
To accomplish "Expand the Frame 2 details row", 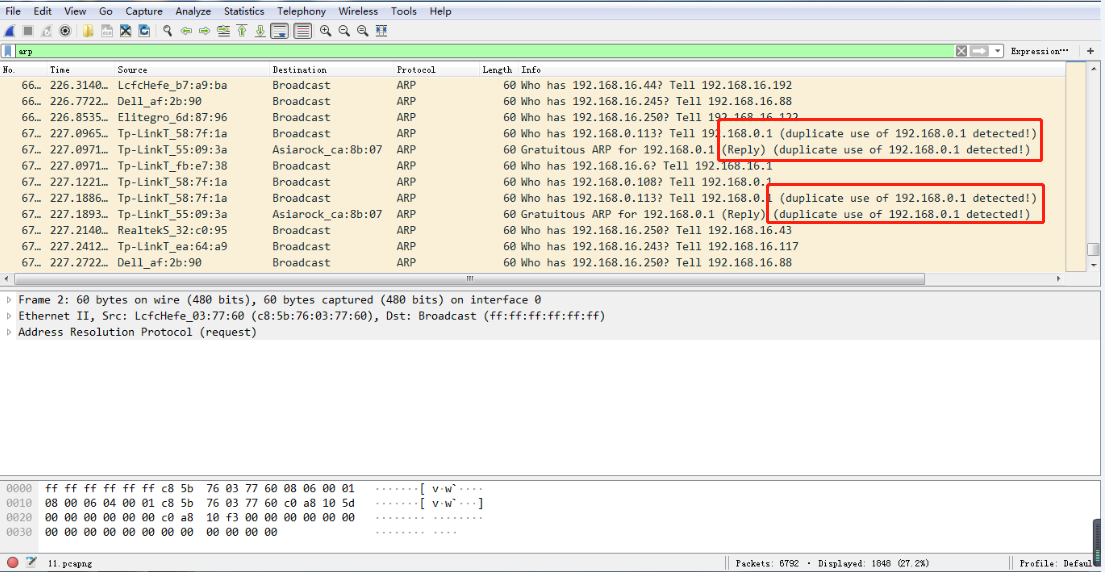I will (x=9, y=299).
